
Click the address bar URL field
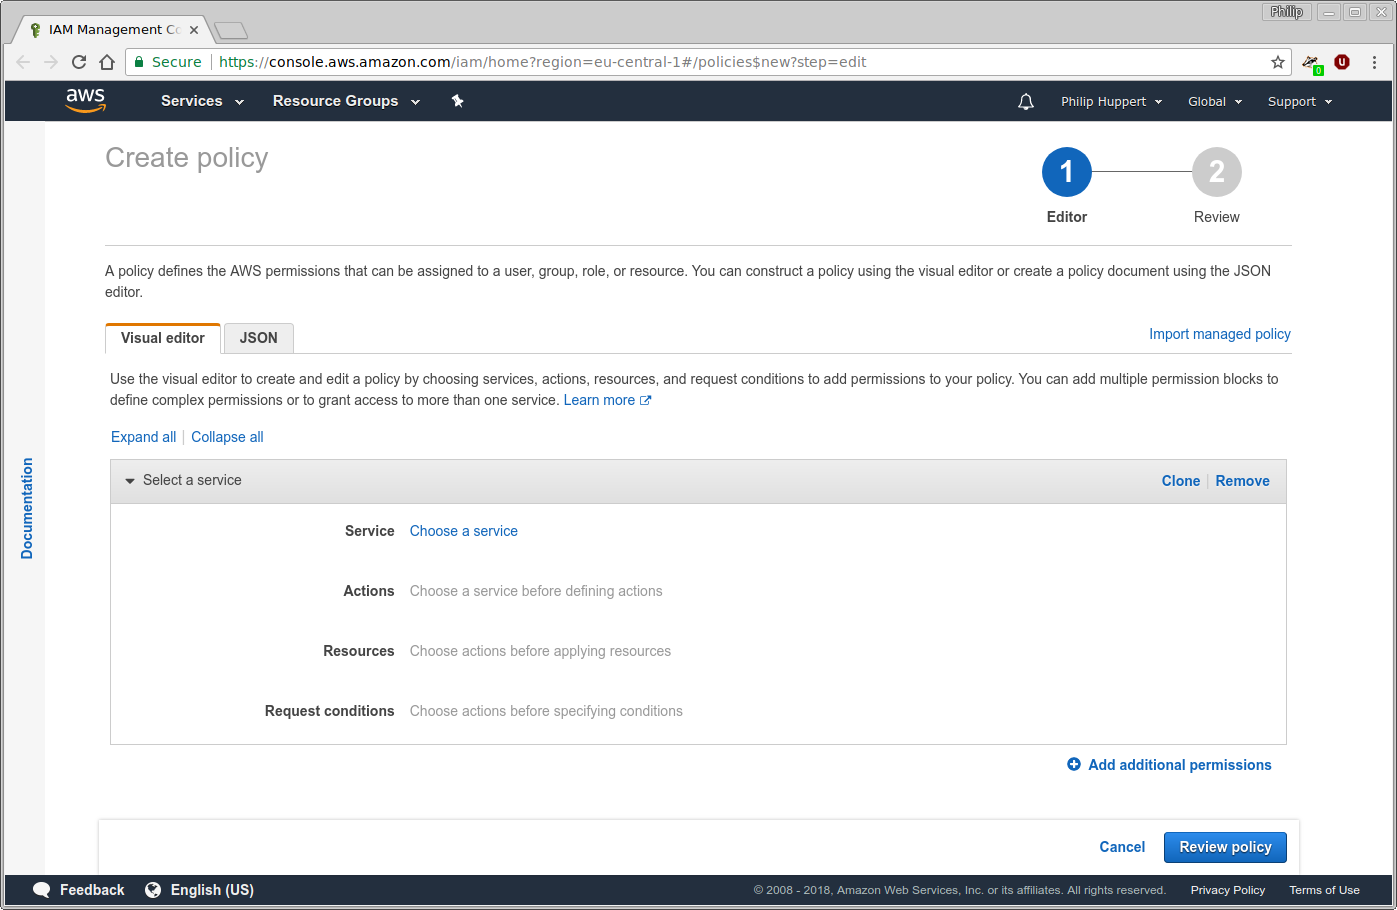point(700,62)
